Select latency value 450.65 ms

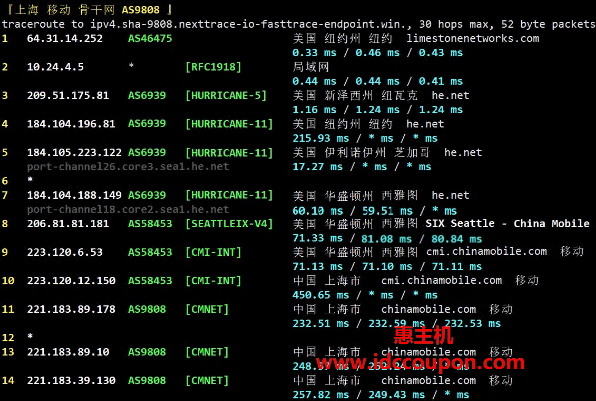320,295
